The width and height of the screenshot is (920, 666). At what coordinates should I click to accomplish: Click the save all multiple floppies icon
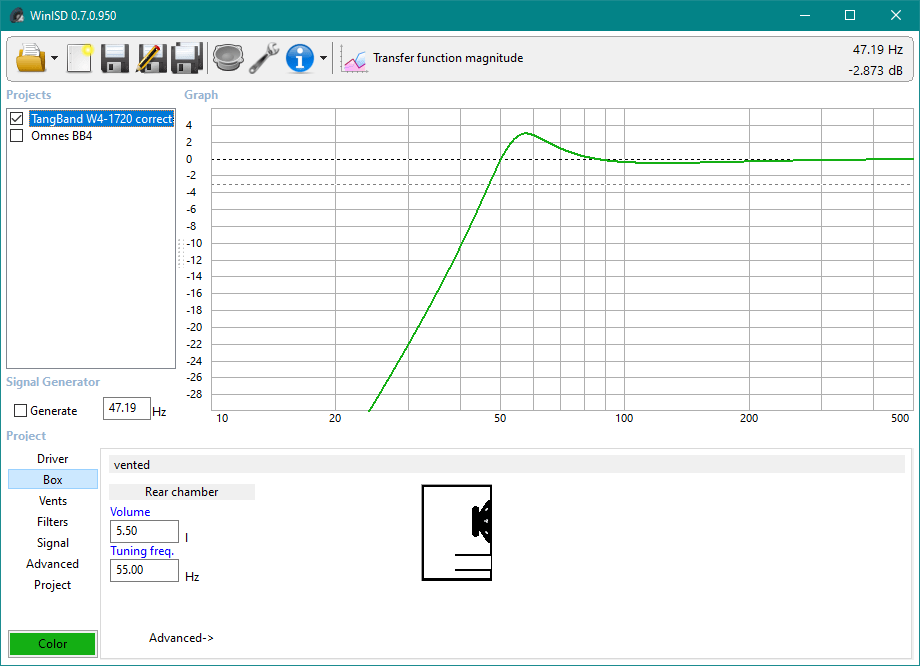pos(187,58)
